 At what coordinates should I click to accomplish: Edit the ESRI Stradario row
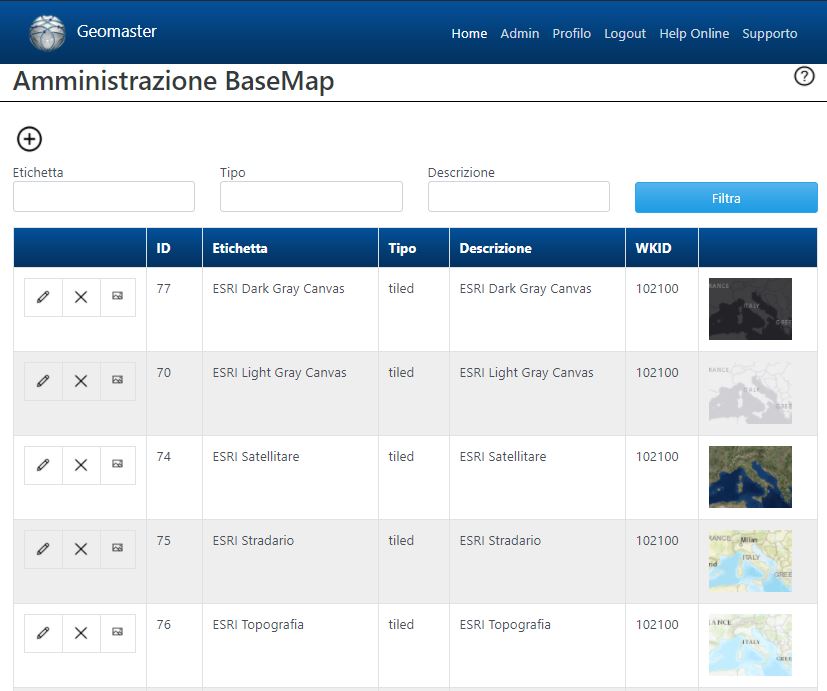pos(43,549)
